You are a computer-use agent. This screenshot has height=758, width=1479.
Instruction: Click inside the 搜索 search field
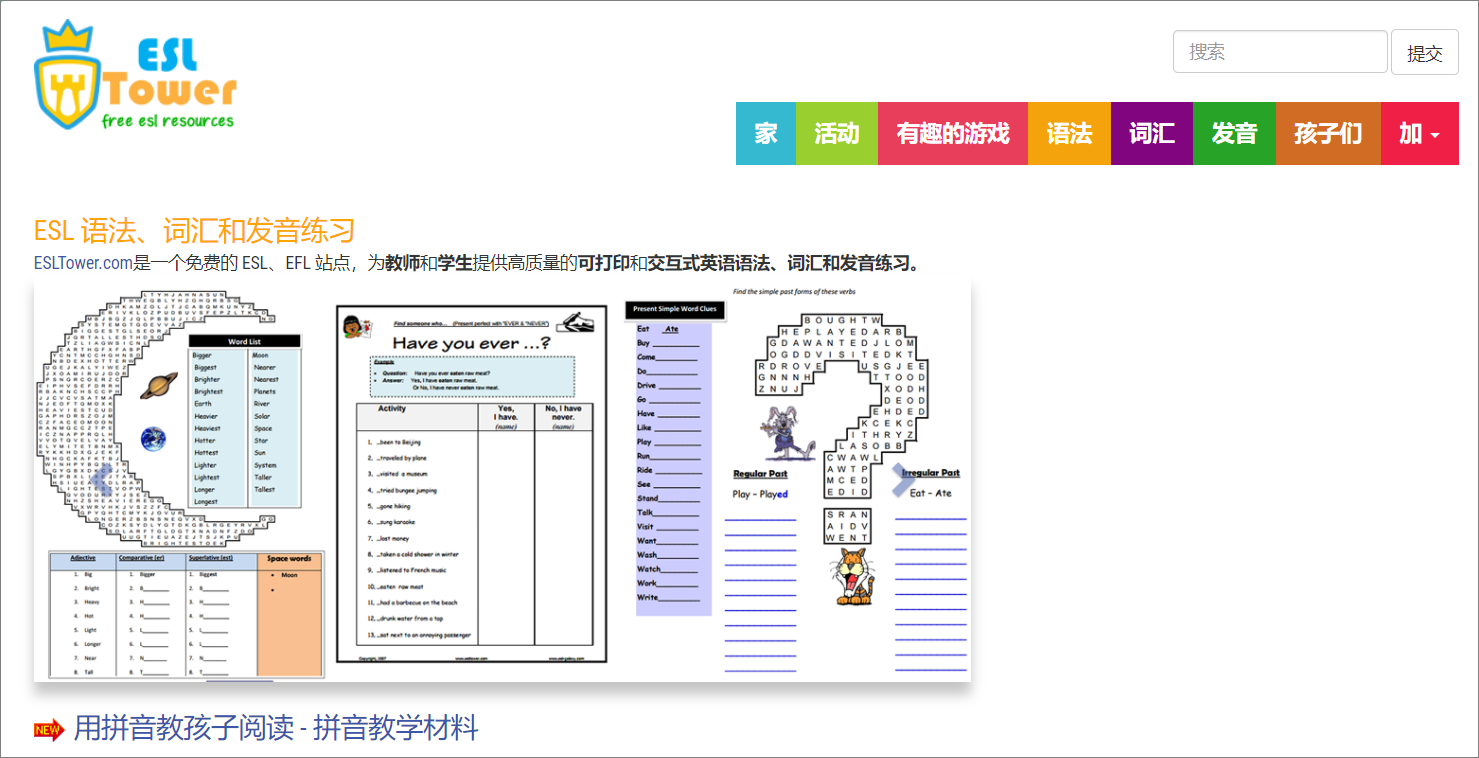(x=1280, y=51)
